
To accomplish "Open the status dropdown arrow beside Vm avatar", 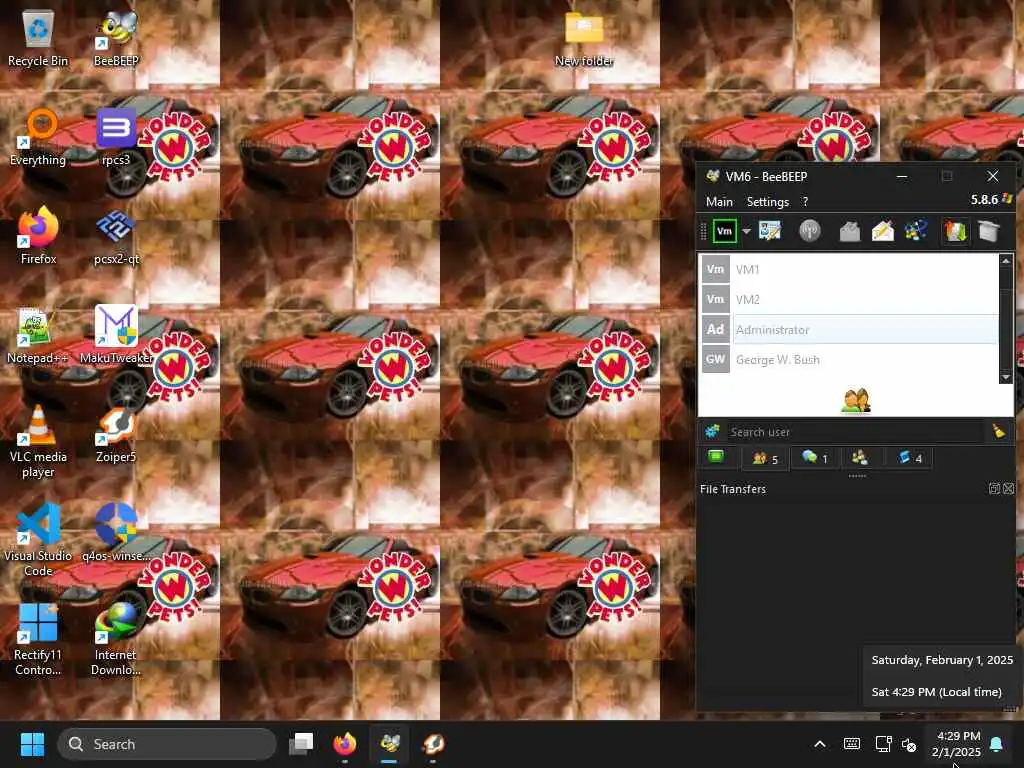I will pyautogui.click(x=746, y=231).
